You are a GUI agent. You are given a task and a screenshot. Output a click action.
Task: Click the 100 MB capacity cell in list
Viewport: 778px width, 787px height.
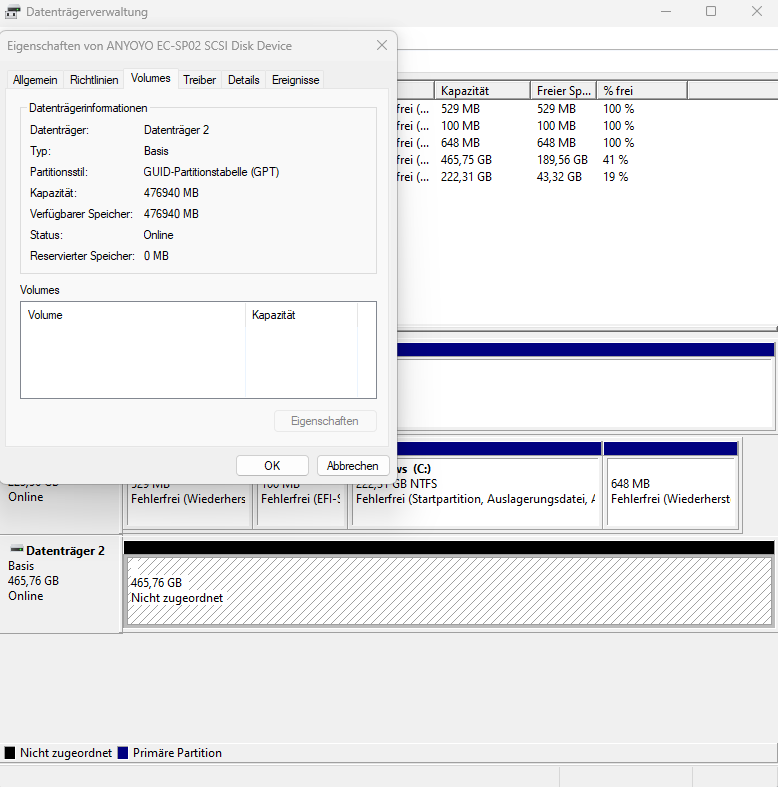[460, 126]
